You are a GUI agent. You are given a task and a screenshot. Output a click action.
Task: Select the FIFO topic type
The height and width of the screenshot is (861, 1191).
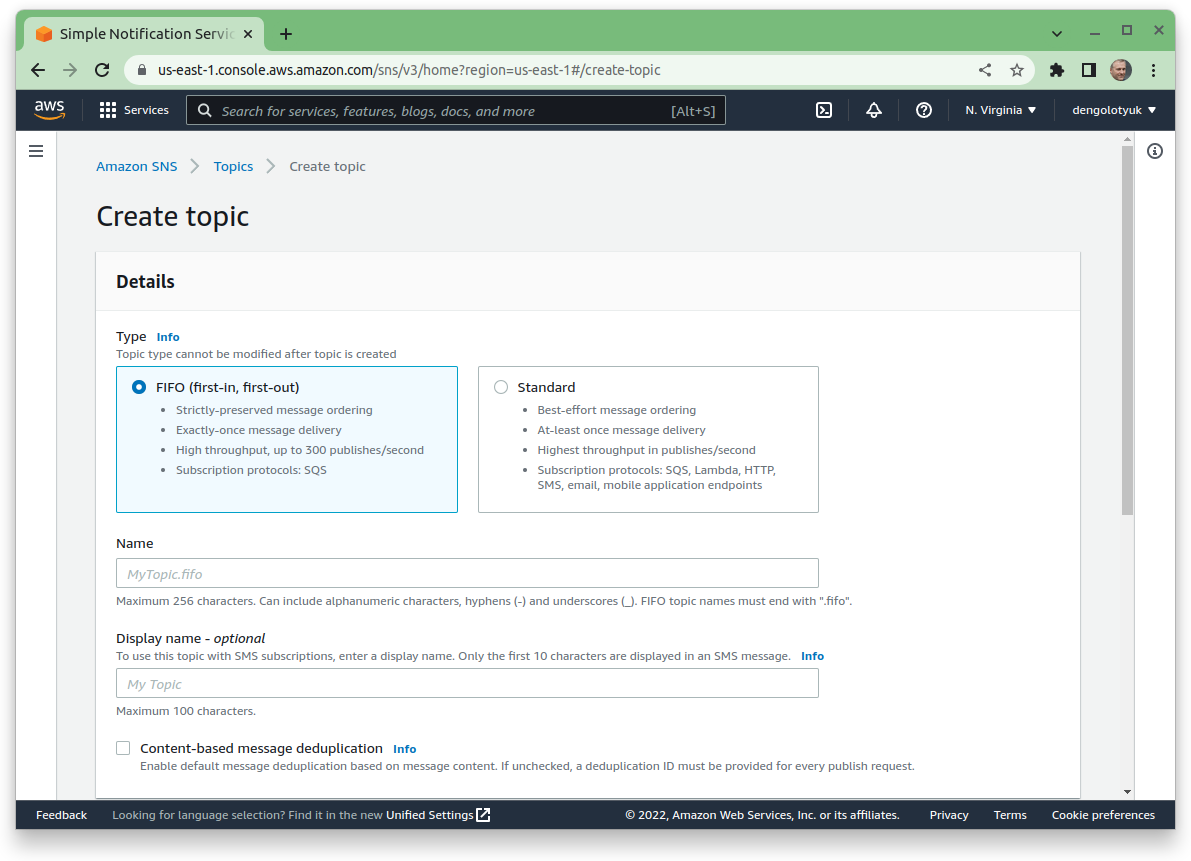pyautogui.click(x=138, y=387)
